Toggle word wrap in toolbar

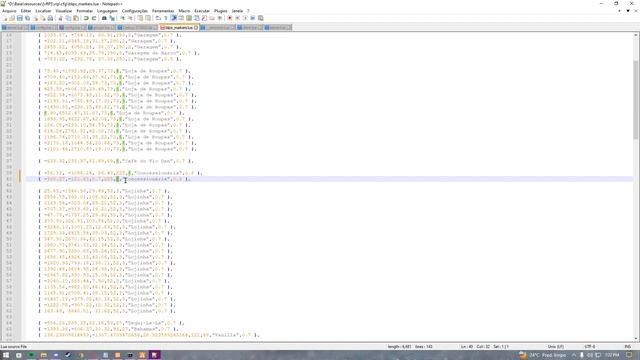coord(158,18)
